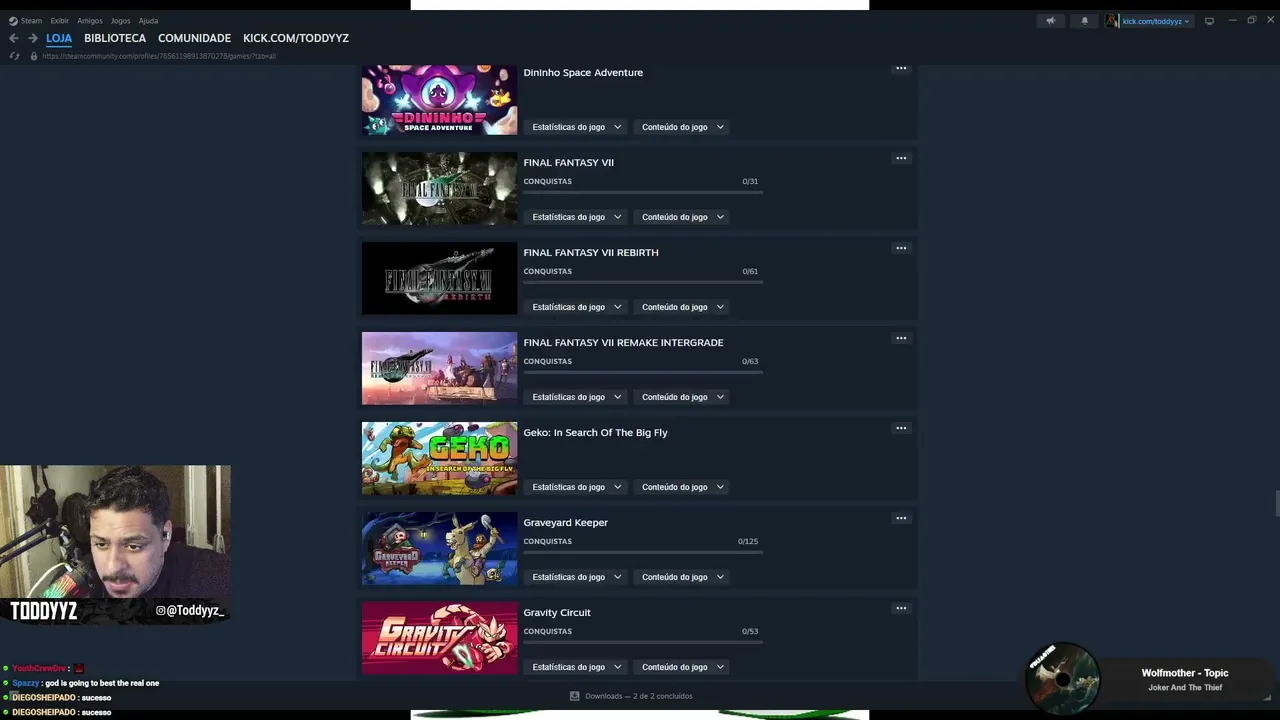This screenshot has height=720, width=1280.
Task: Click the FINAL FANTASY VII game thumbnail
Action: tap(439, 188)
